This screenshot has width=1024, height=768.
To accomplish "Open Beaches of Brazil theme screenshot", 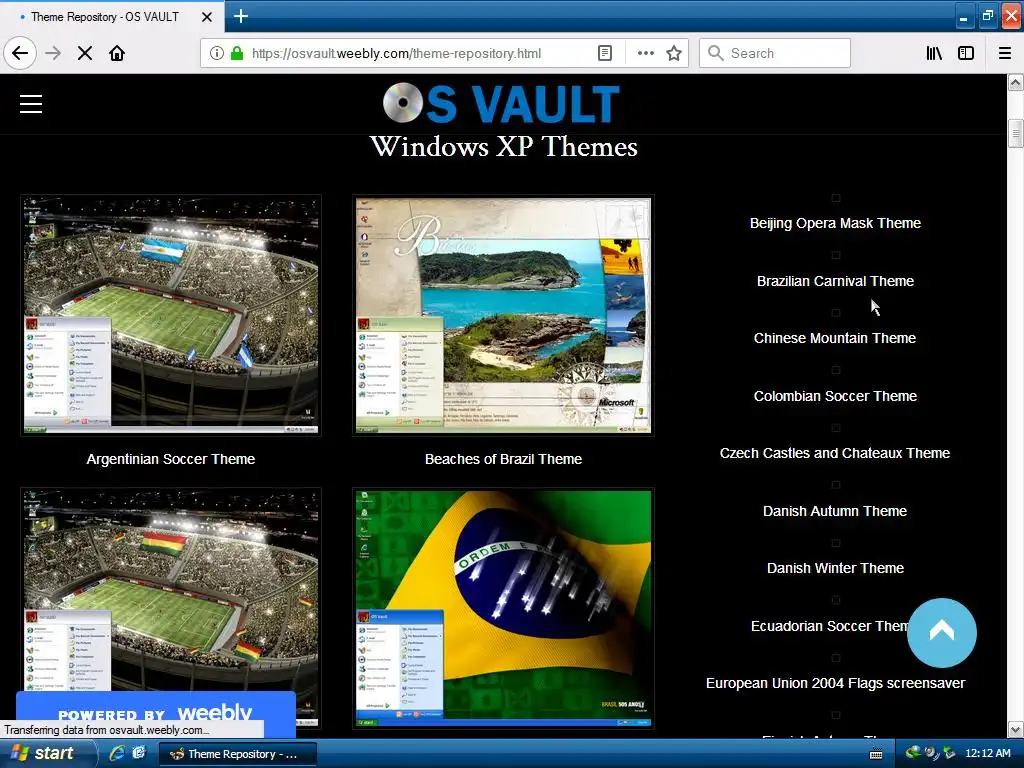I will (x=503, y=315).
